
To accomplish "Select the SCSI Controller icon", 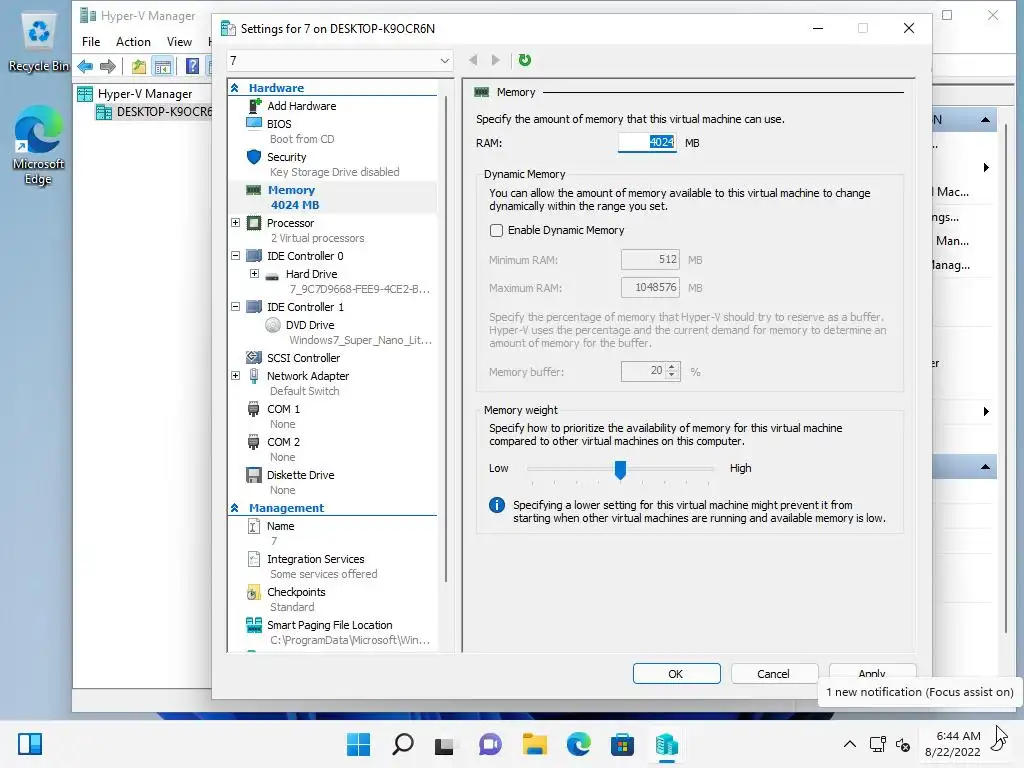I will tap(253, 358).
